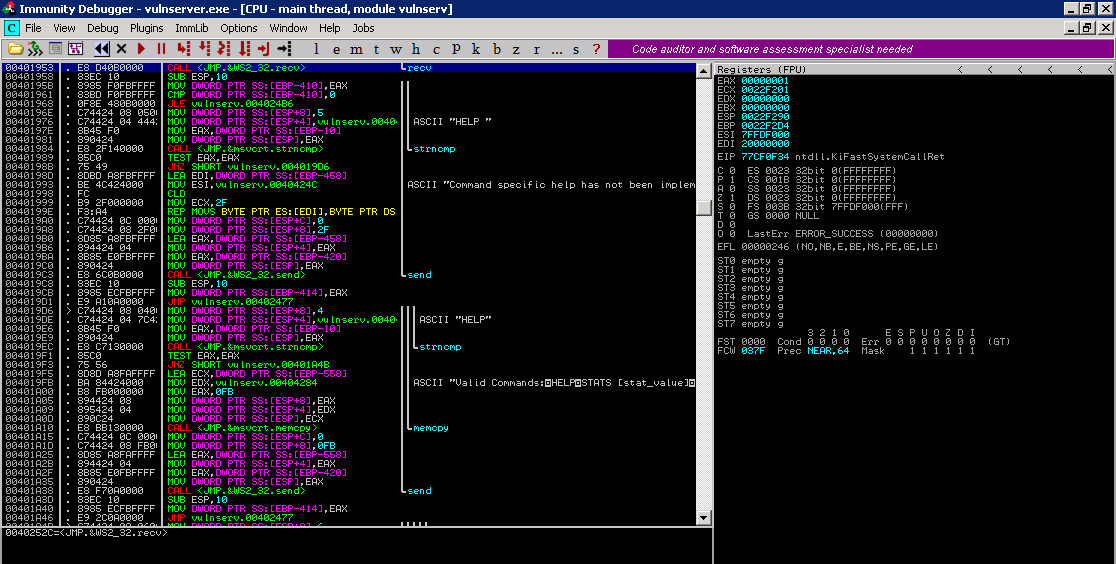This screenshot has height=564, width=1116.
Task: Click the Step into icon
Action: pos(184,49)
